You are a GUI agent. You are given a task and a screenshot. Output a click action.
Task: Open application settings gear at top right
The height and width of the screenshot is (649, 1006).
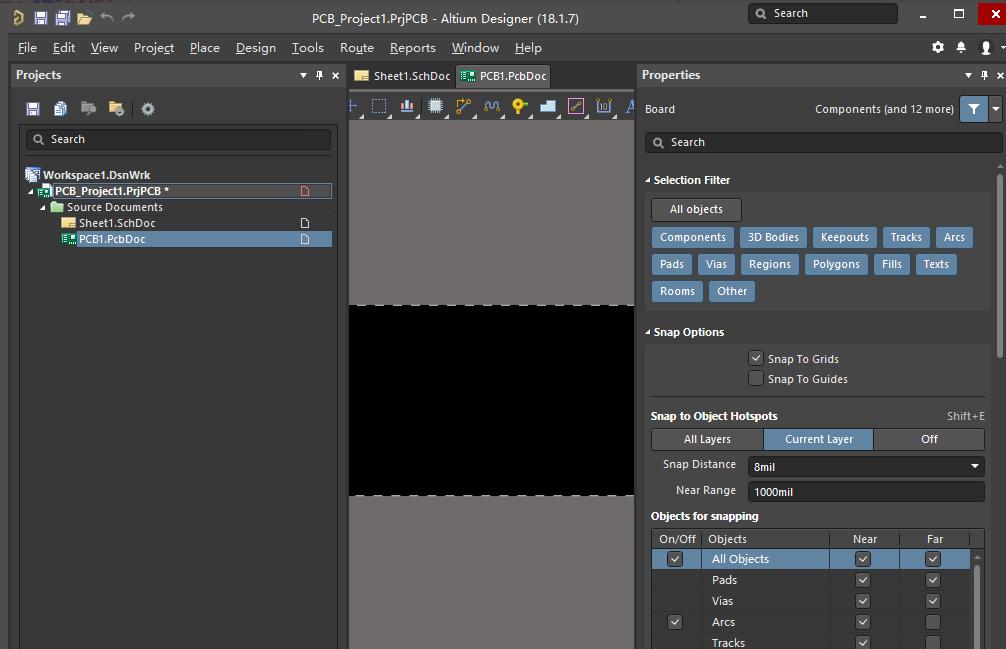(x=937, y=47)
